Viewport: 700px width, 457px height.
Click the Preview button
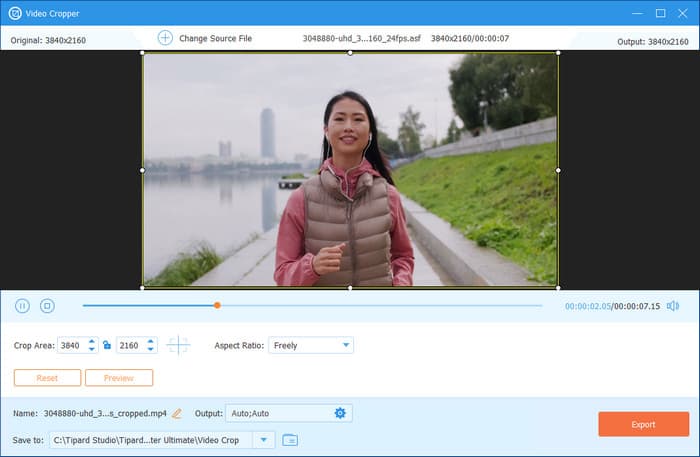(119, 378)
